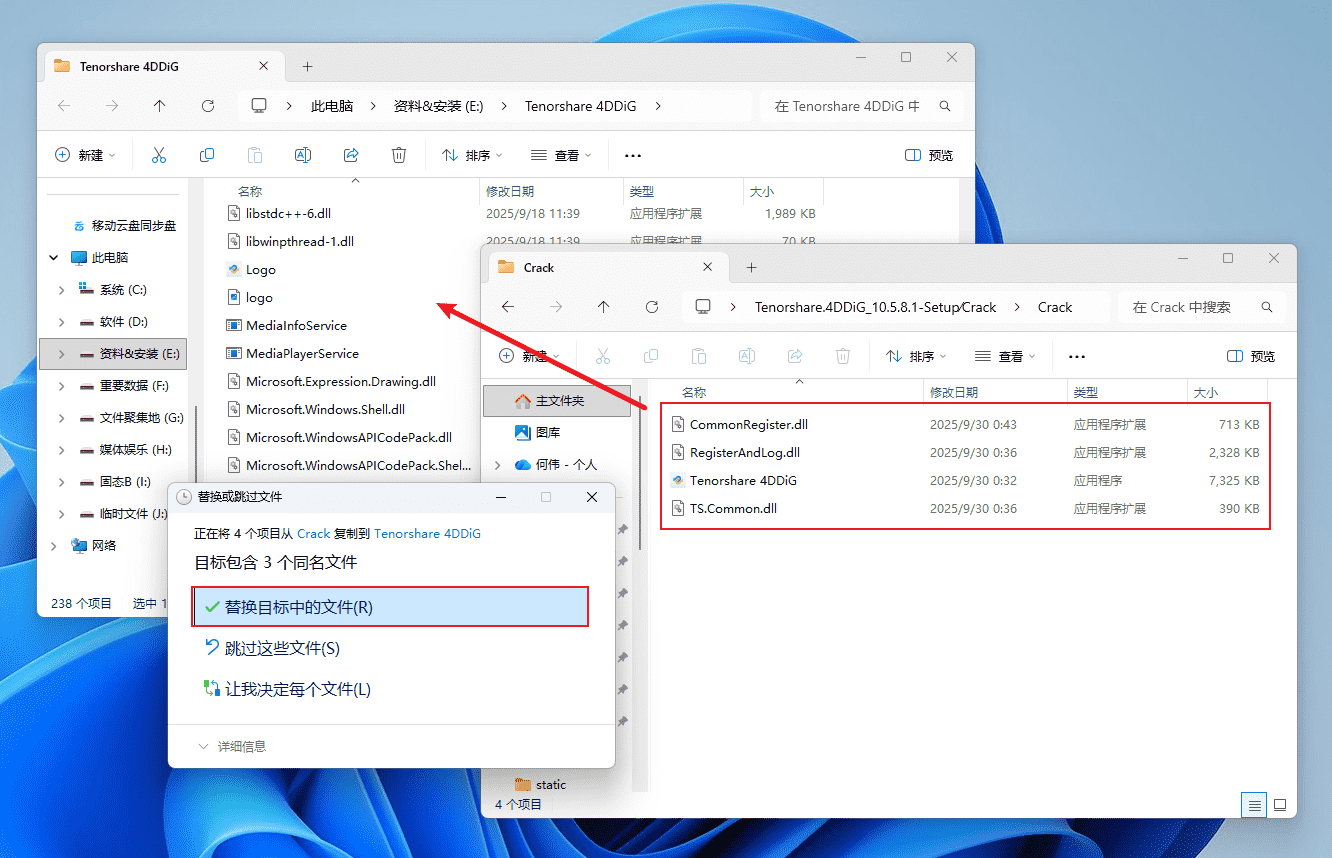1332x858 pixels.
Task: Click the Copy icon in the Tenorshare toolbar
Action: (206, 155)
